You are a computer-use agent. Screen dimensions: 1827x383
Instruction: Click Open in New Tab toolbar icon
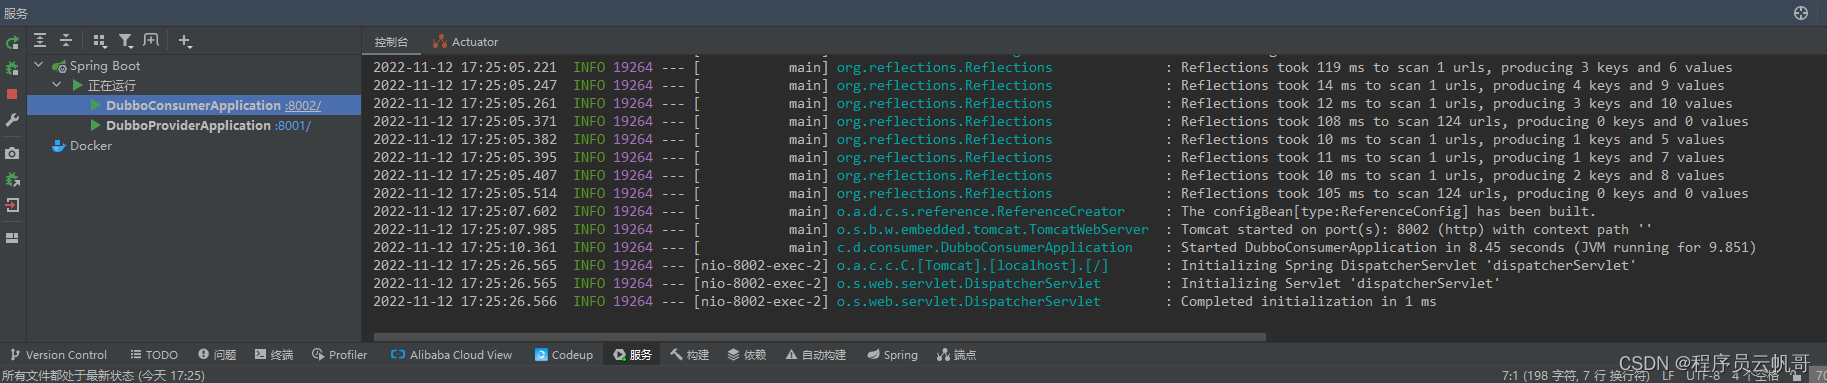coord(151,40)
